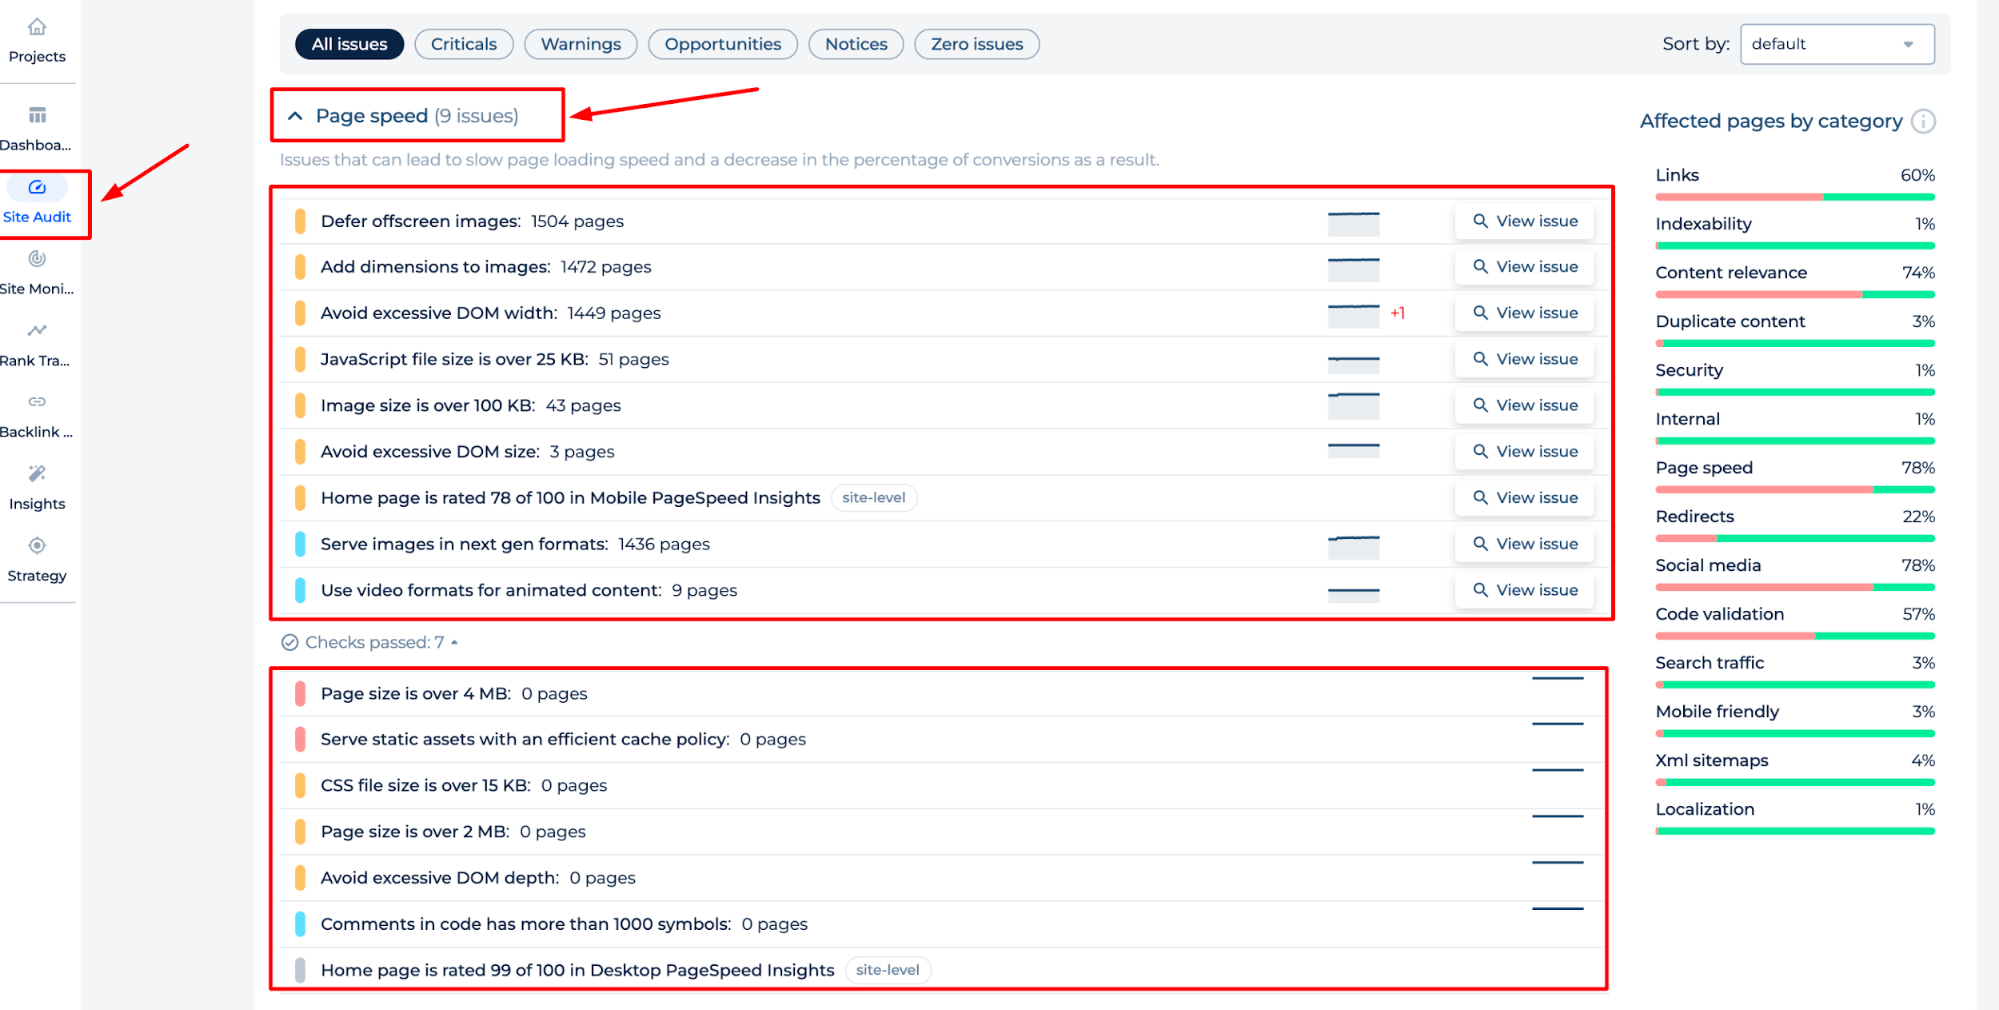Select 'Page size is over 2 MB' row
This screenshot has height=1010, width=1999.
tap(940, 832)
